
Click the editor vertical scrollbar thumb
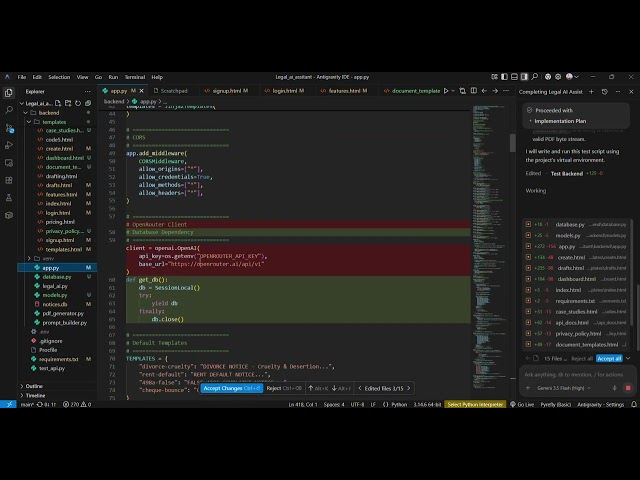513,143
